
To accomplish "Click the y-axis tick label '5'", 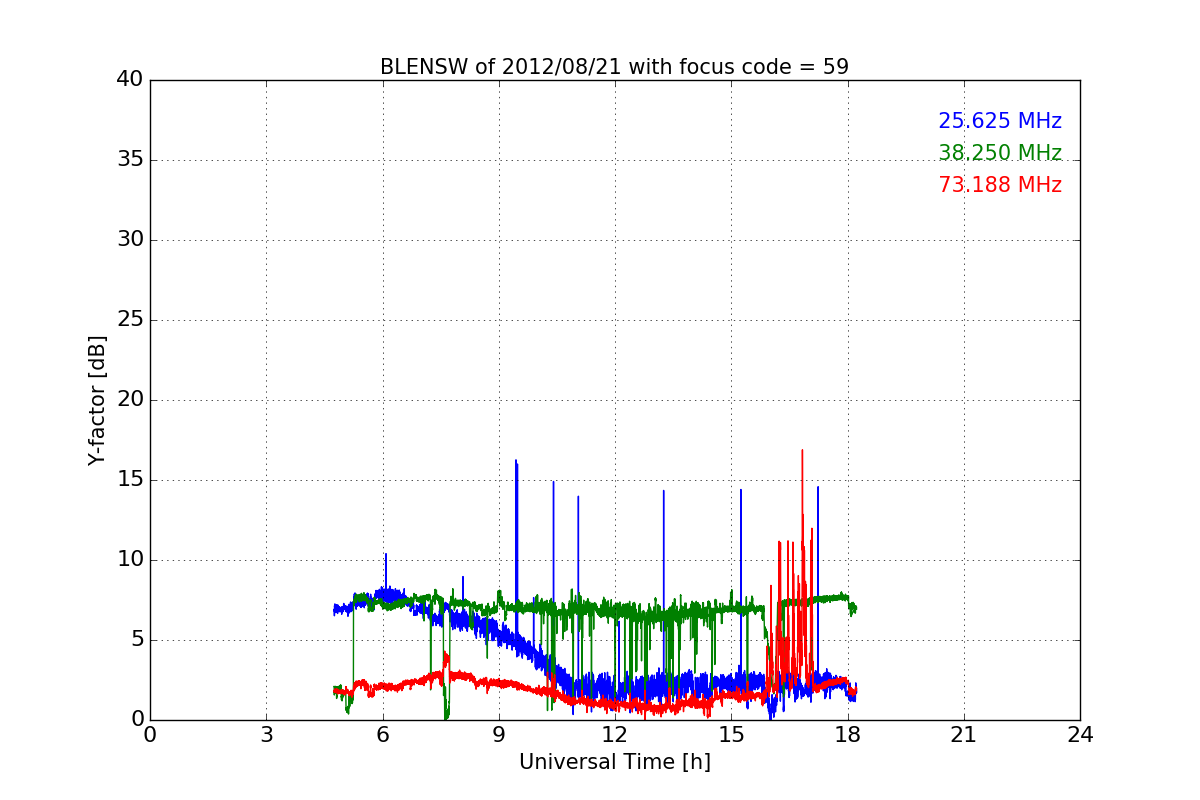I will tap(136, 640).
